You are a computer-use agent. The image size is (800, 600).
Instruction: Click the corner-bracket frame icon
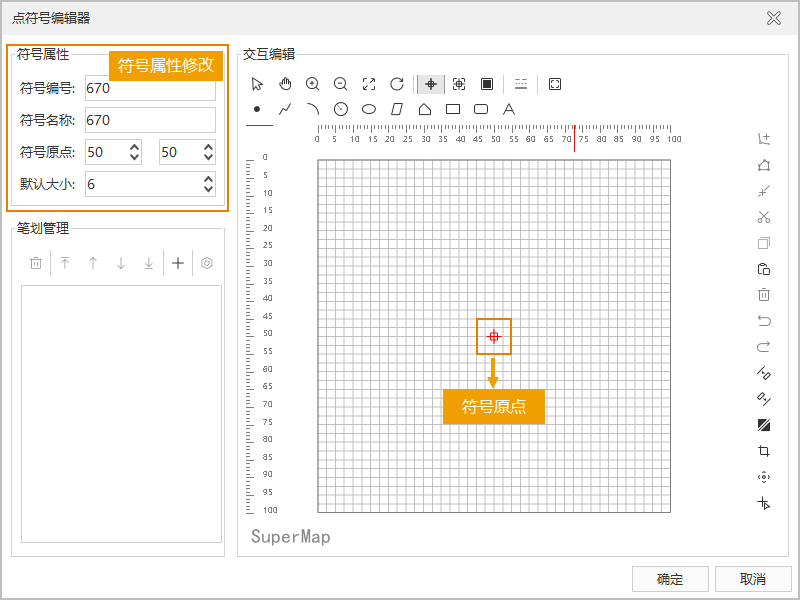[x=555, y=84]
